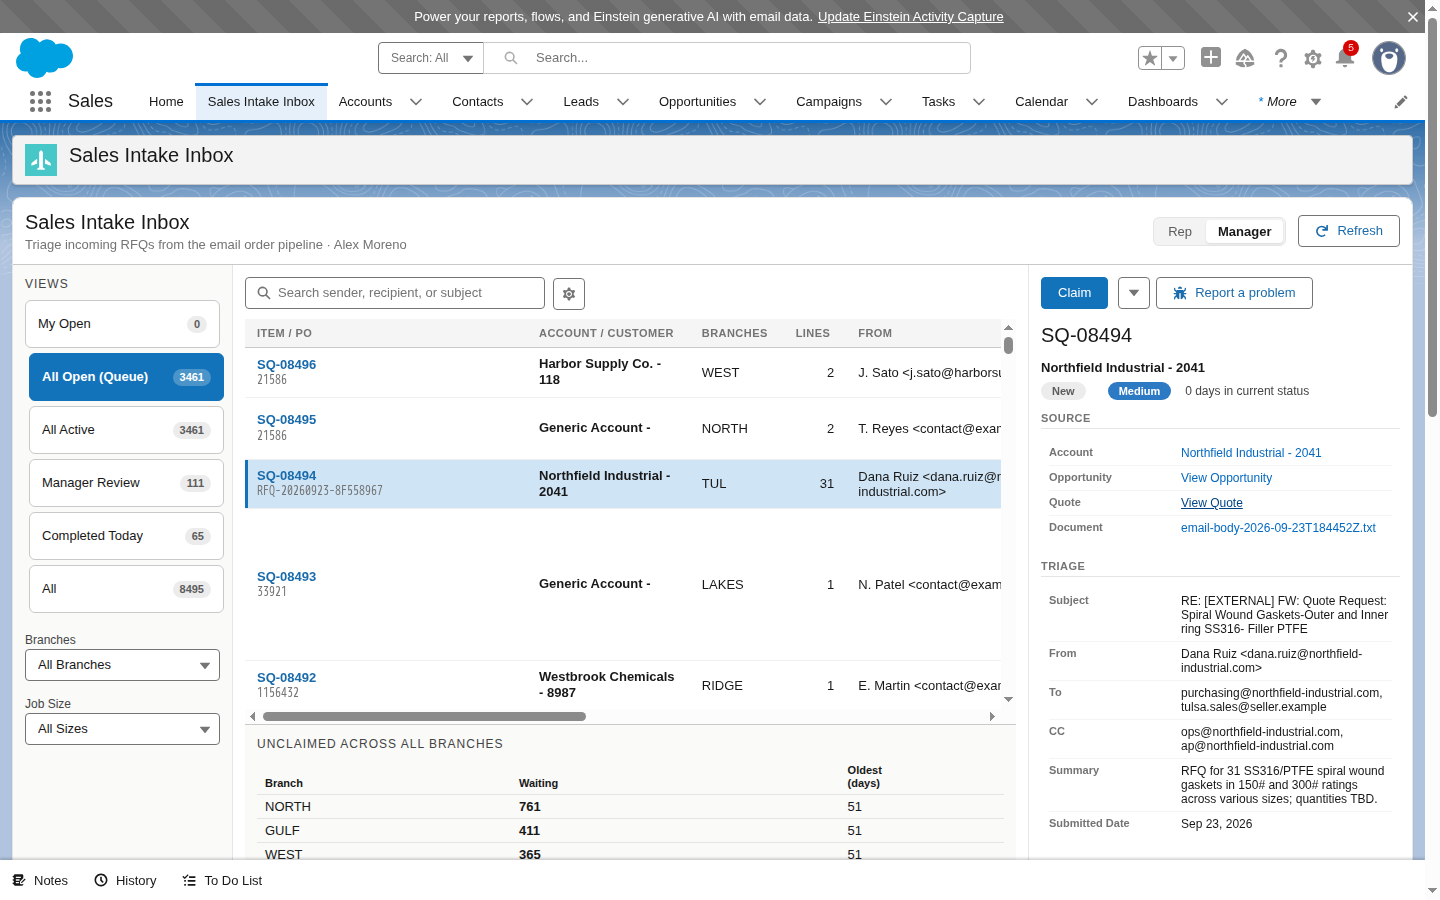Open Notes in the utility bar
Screen dimensions: 1440x900
pos(40,881)
